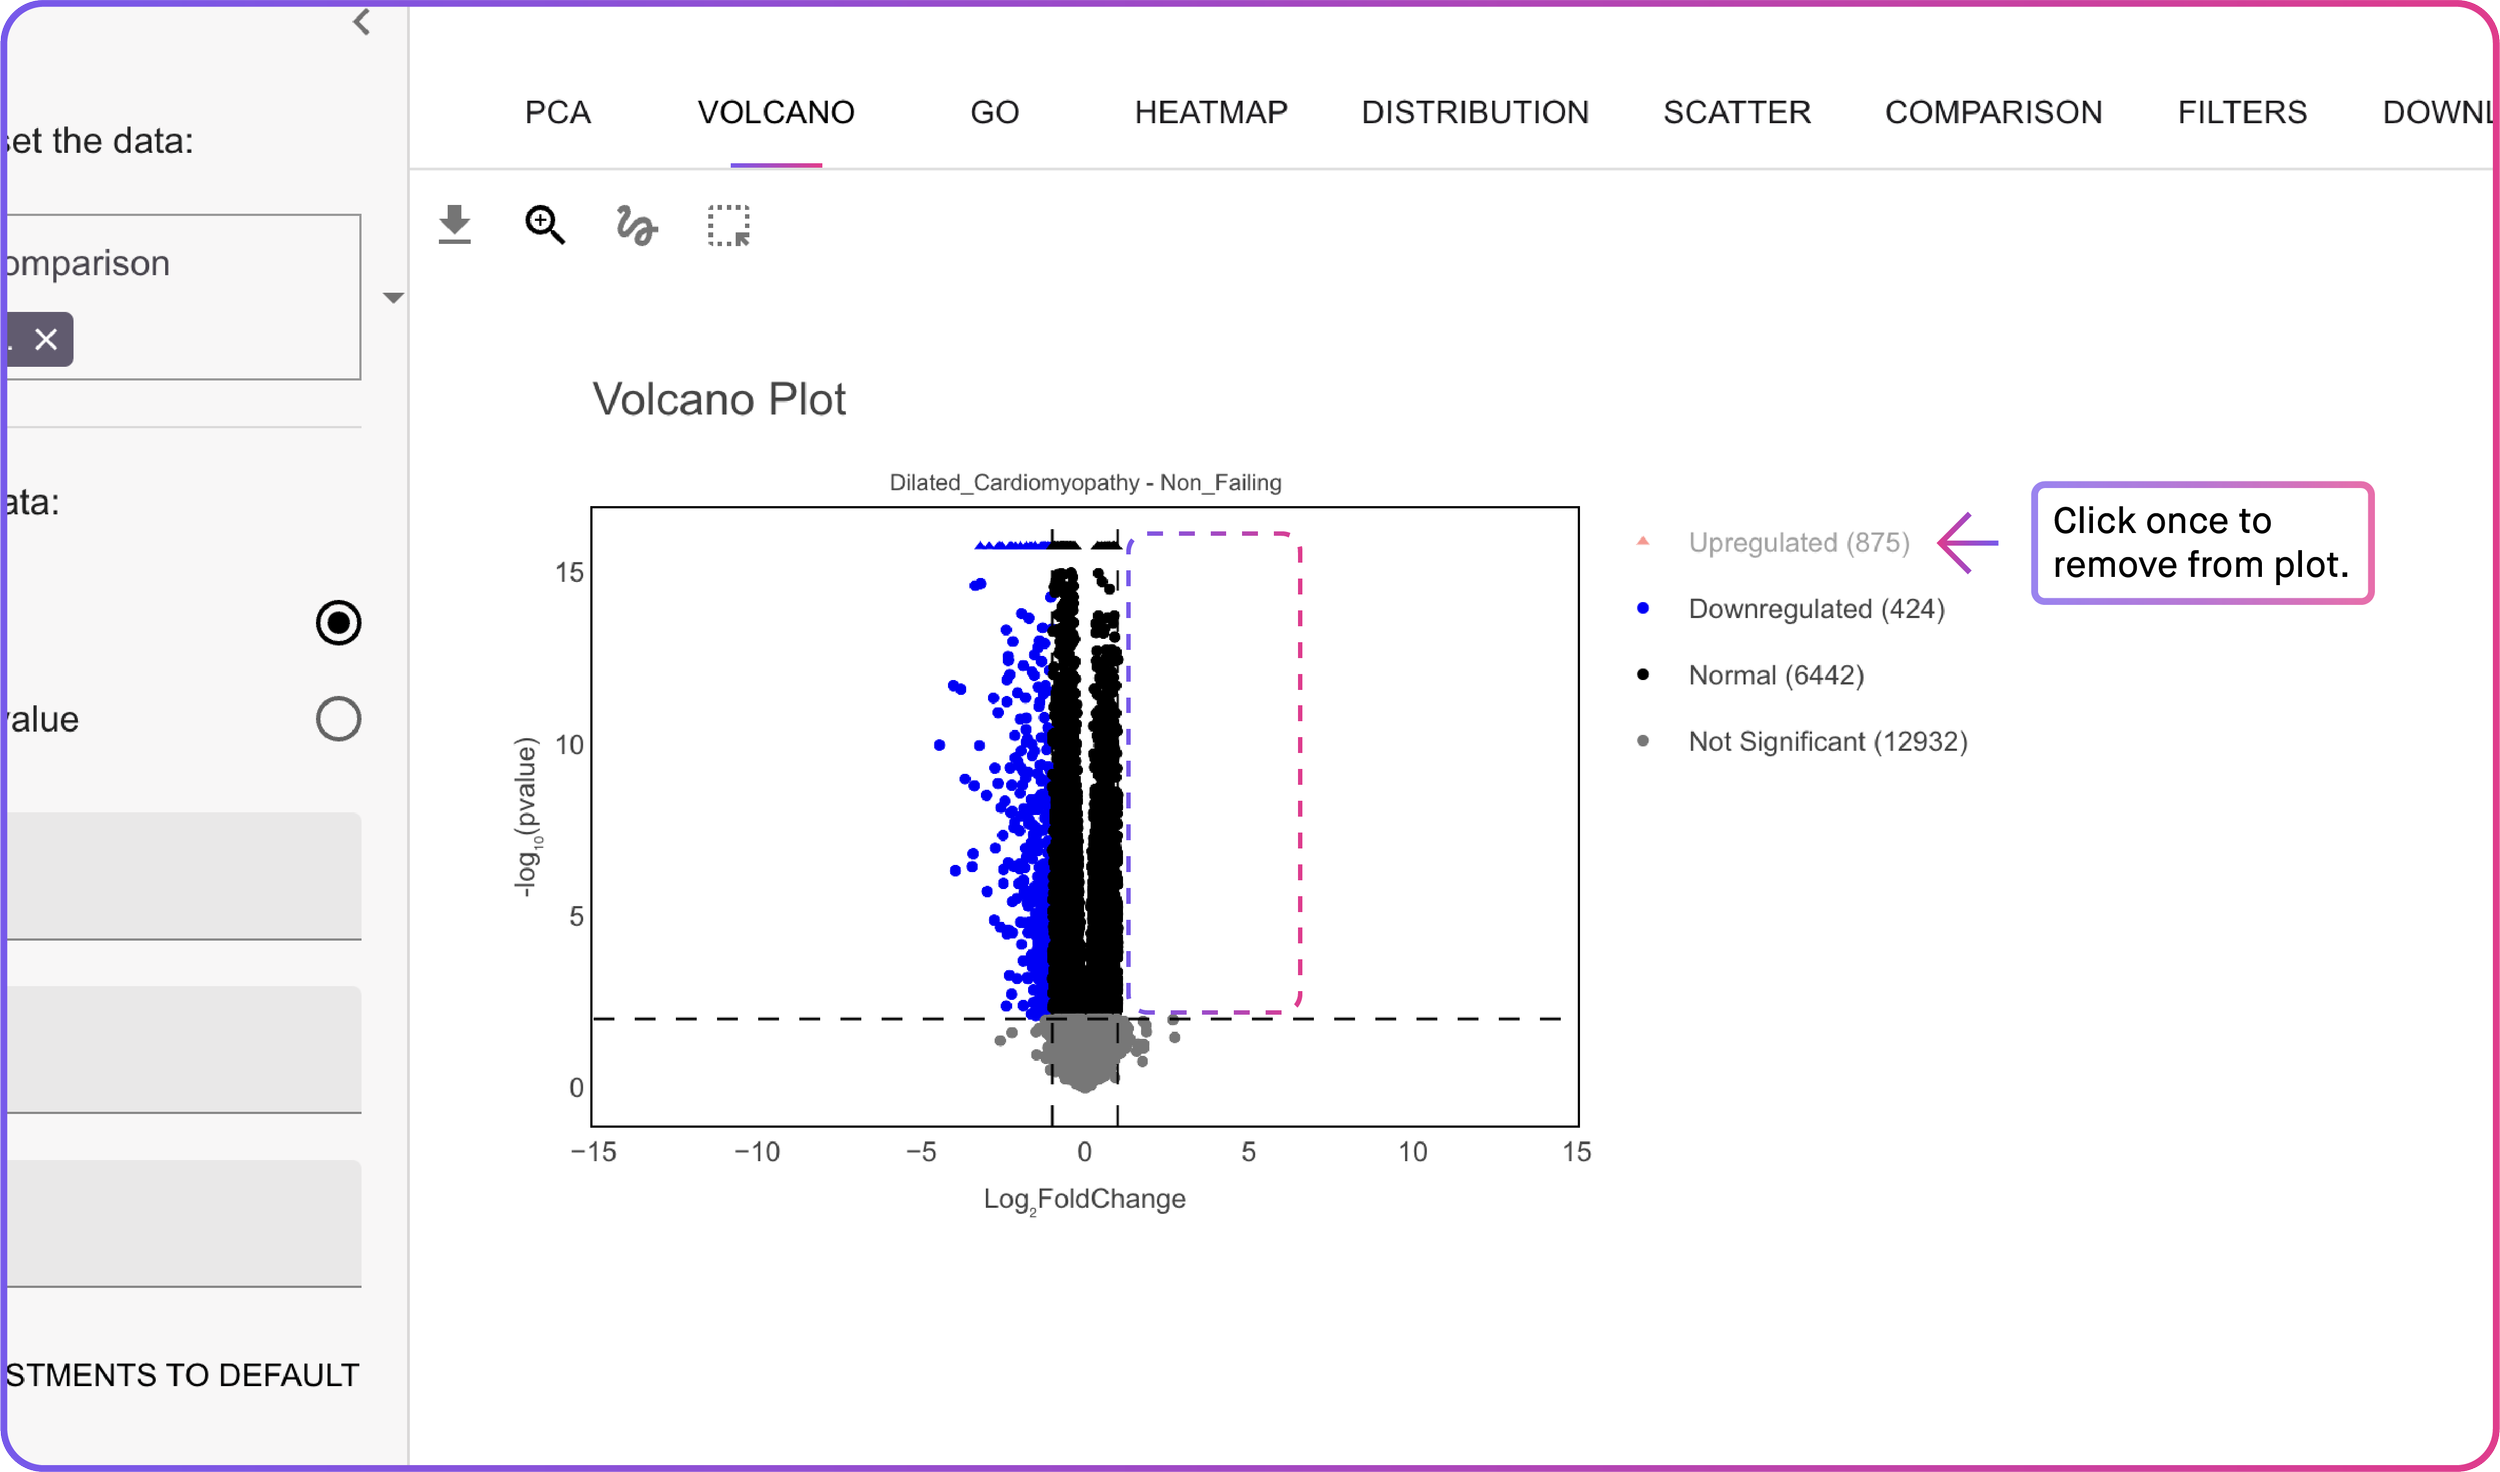Switch to the GO analysis tab
This screenshot has width=2500, height=1472.
click(x=994, y=112)
